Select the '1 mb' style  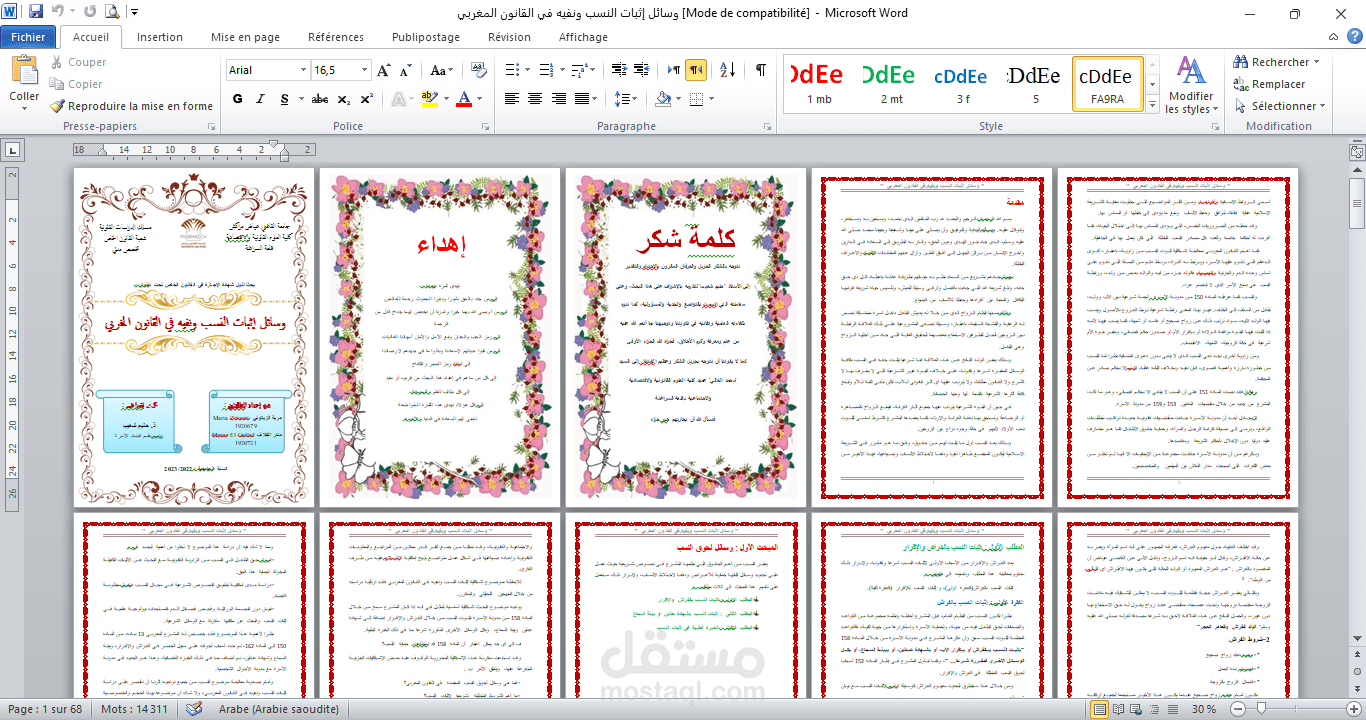819,83
